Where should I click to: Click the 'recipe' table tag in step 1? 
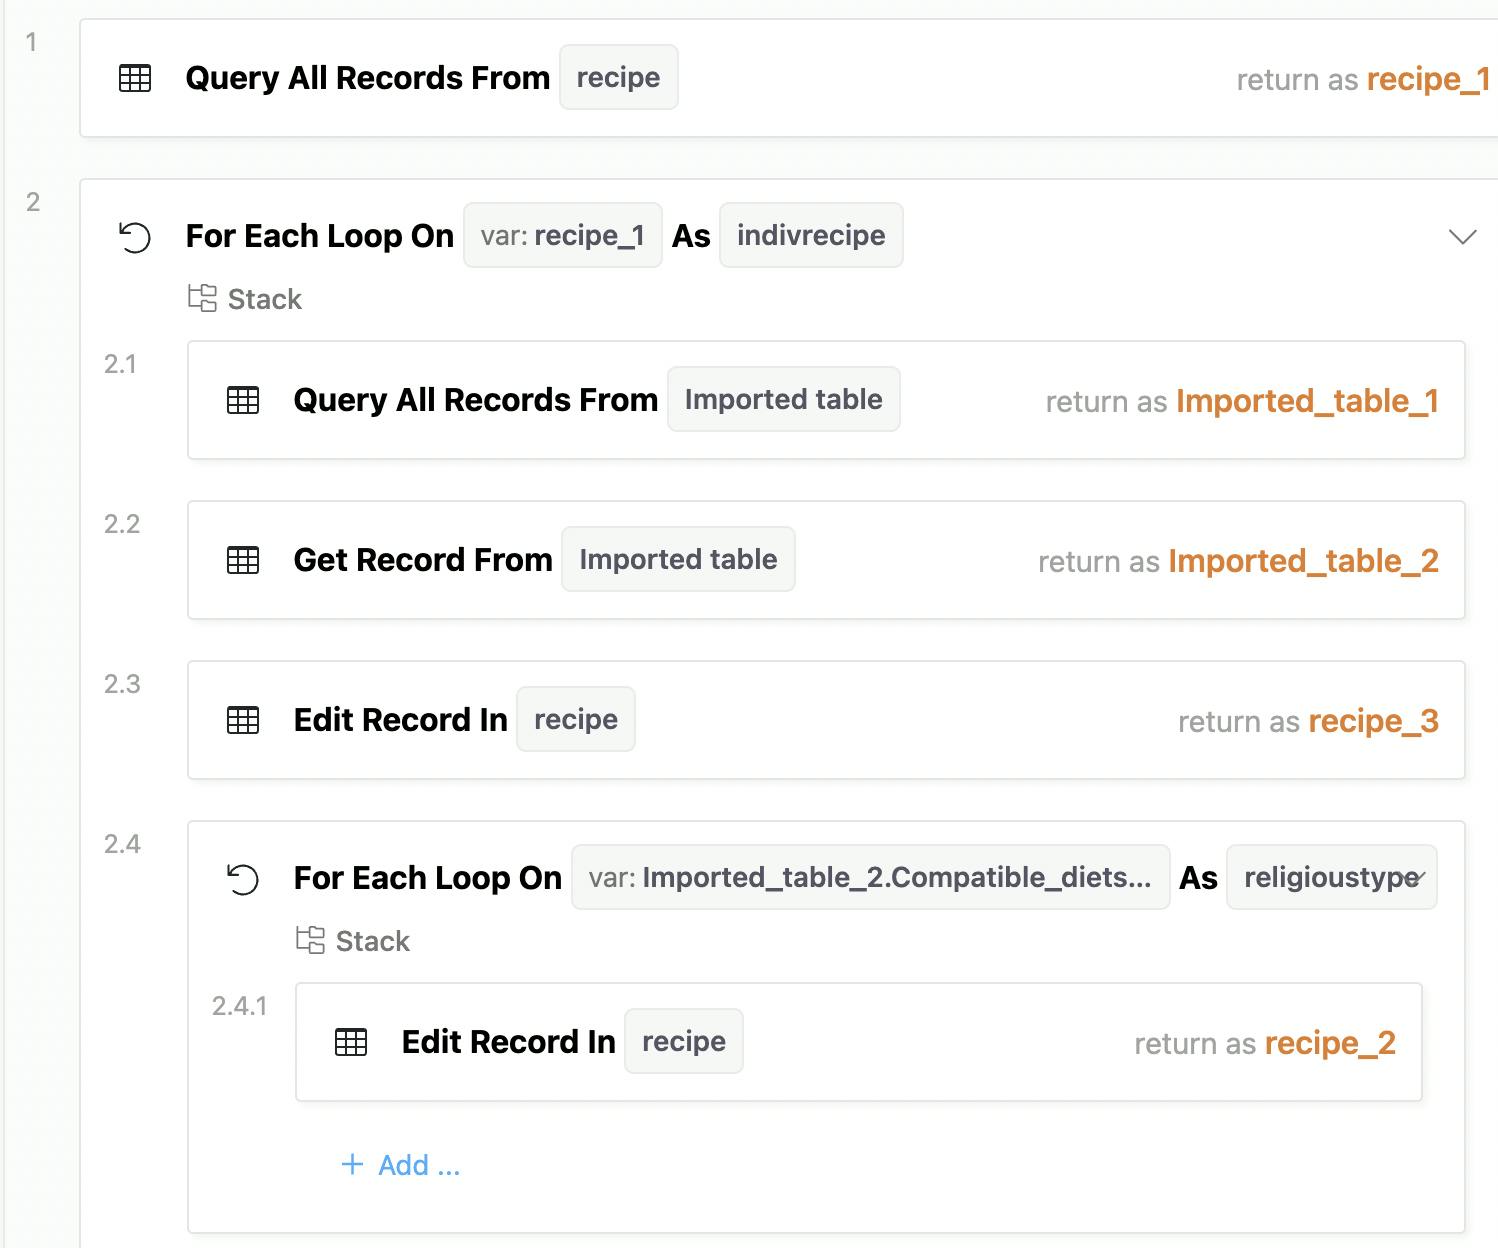(x=618, y=78)
